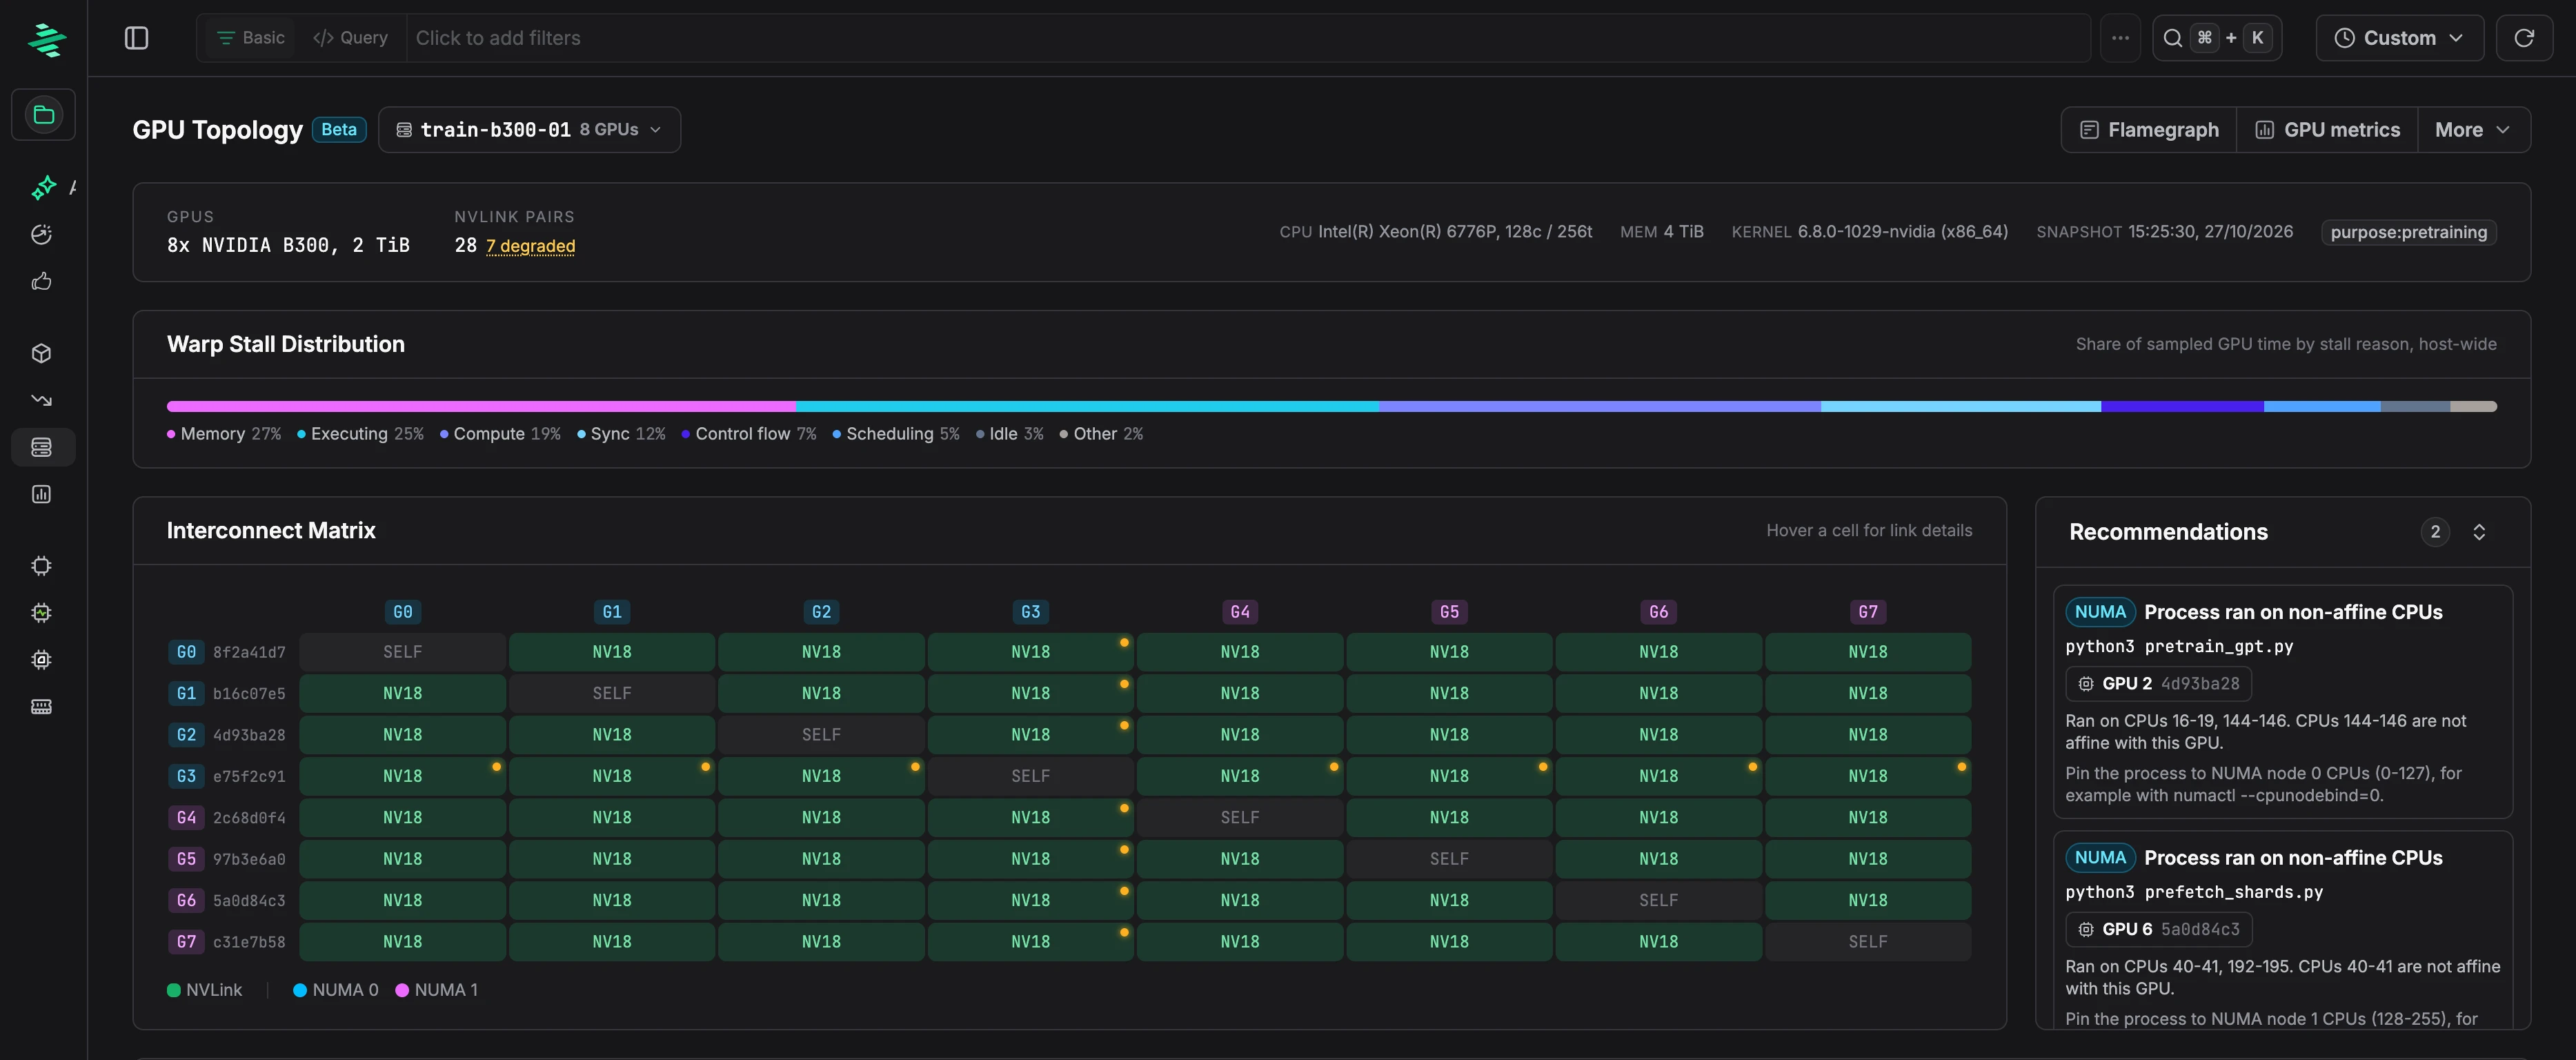The width and height of the screenshot is (2576, 1060).
Task: Switch to Query filter mode
Action: 350,38
